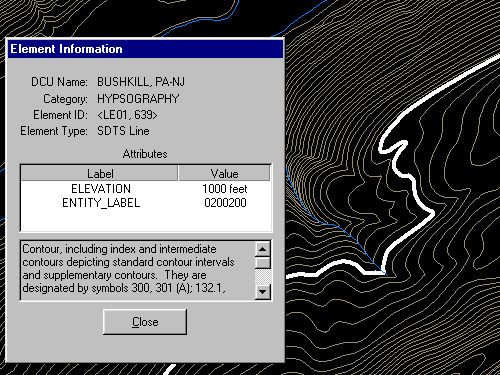Click the Value column header
This screenshot has height=375, width=500.
224,173
